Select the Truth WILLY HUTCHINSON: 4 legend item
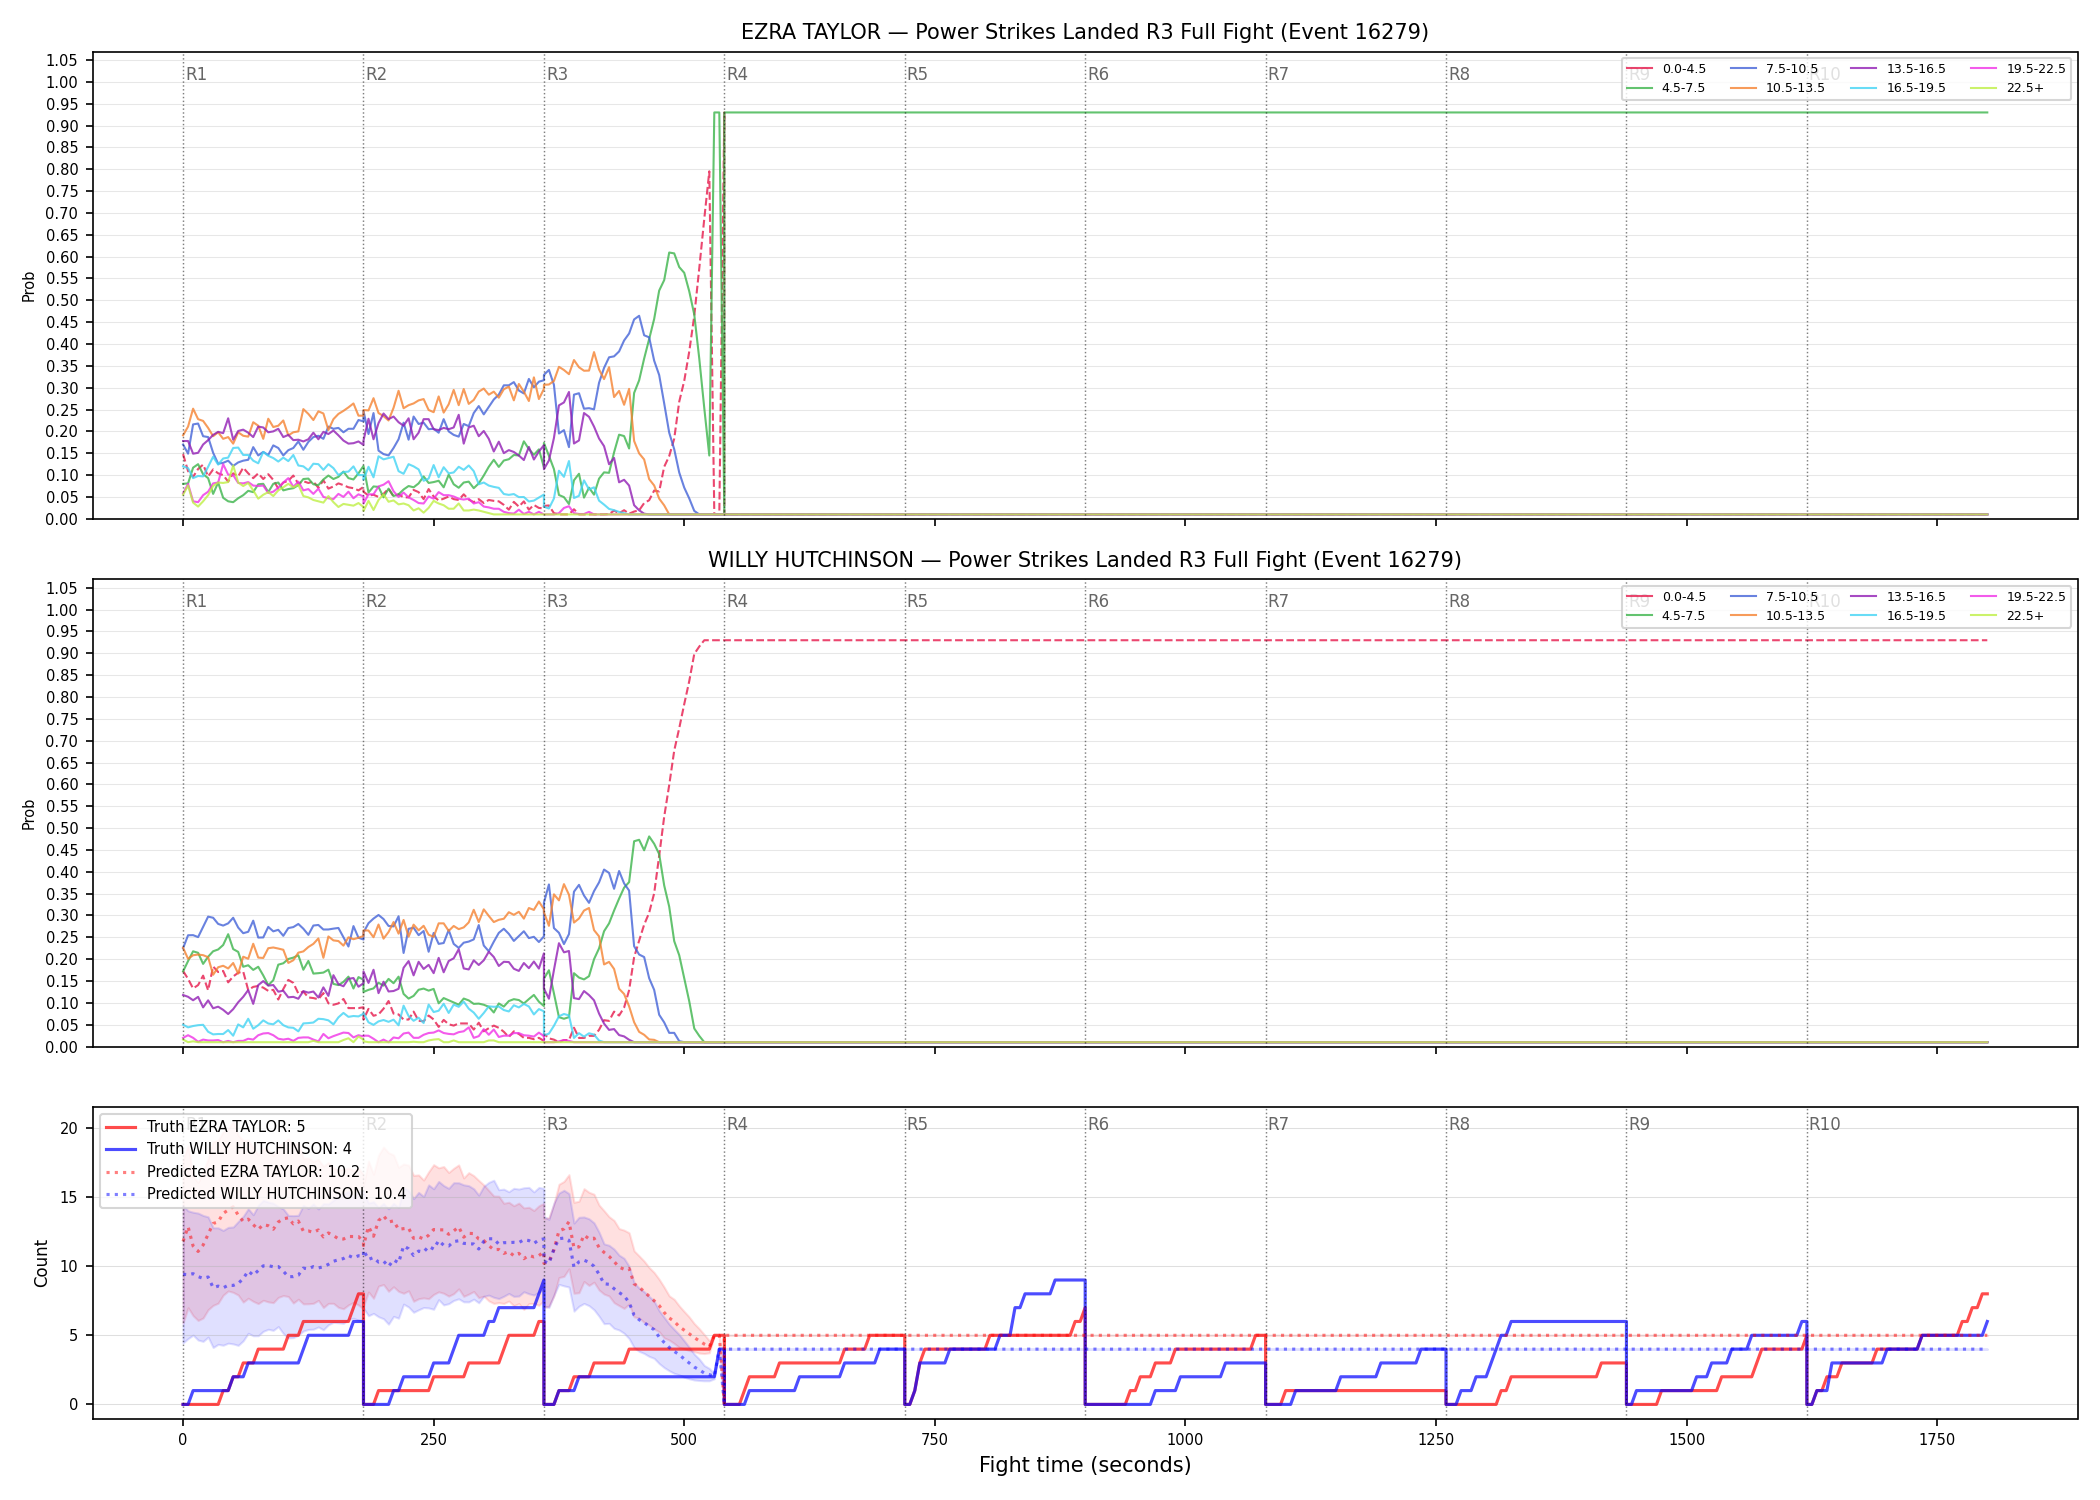The width and height of the screenshot is (2100, 1500). pos(228,1149)
